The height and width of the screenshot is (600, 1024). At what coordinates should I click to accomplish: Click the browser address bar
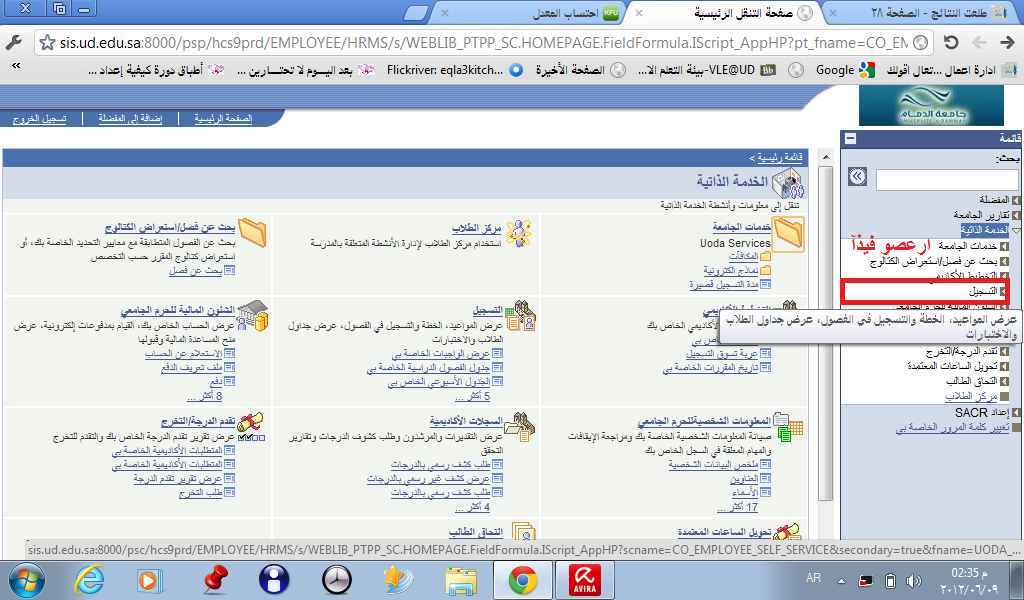(x=483, y=43)
